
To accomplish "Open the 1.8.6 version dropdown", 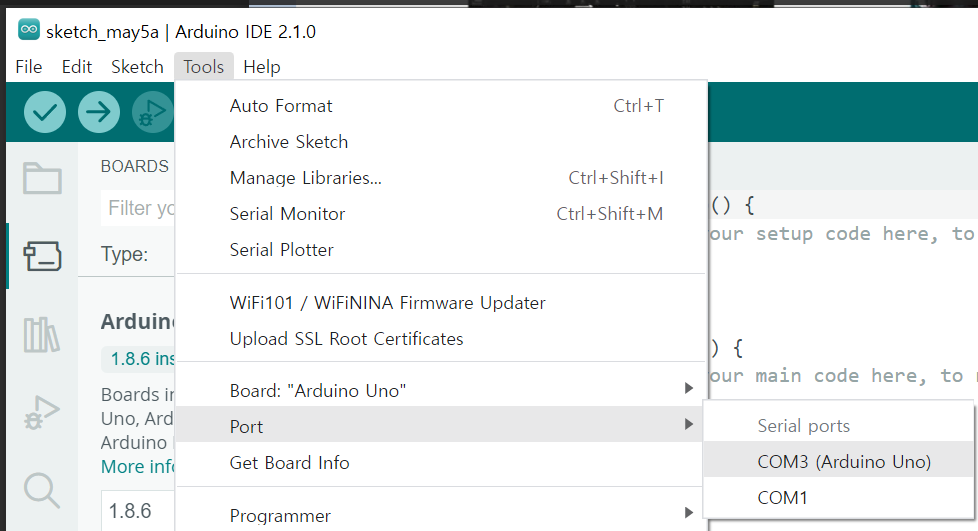I will tap(138, 511).
